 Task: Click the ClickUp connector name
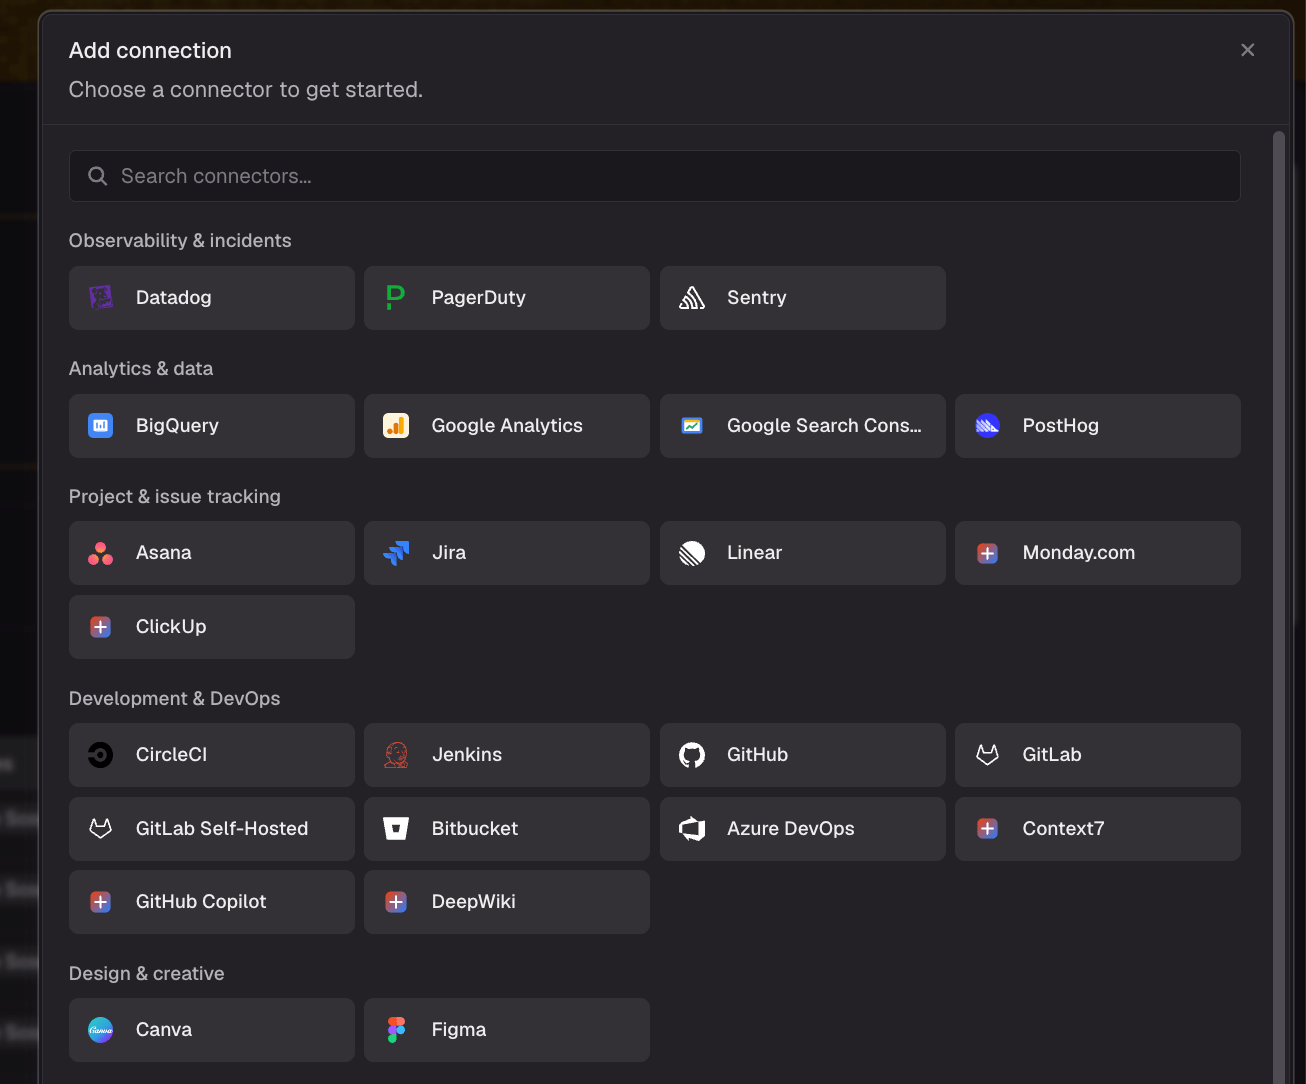(171, 627)
